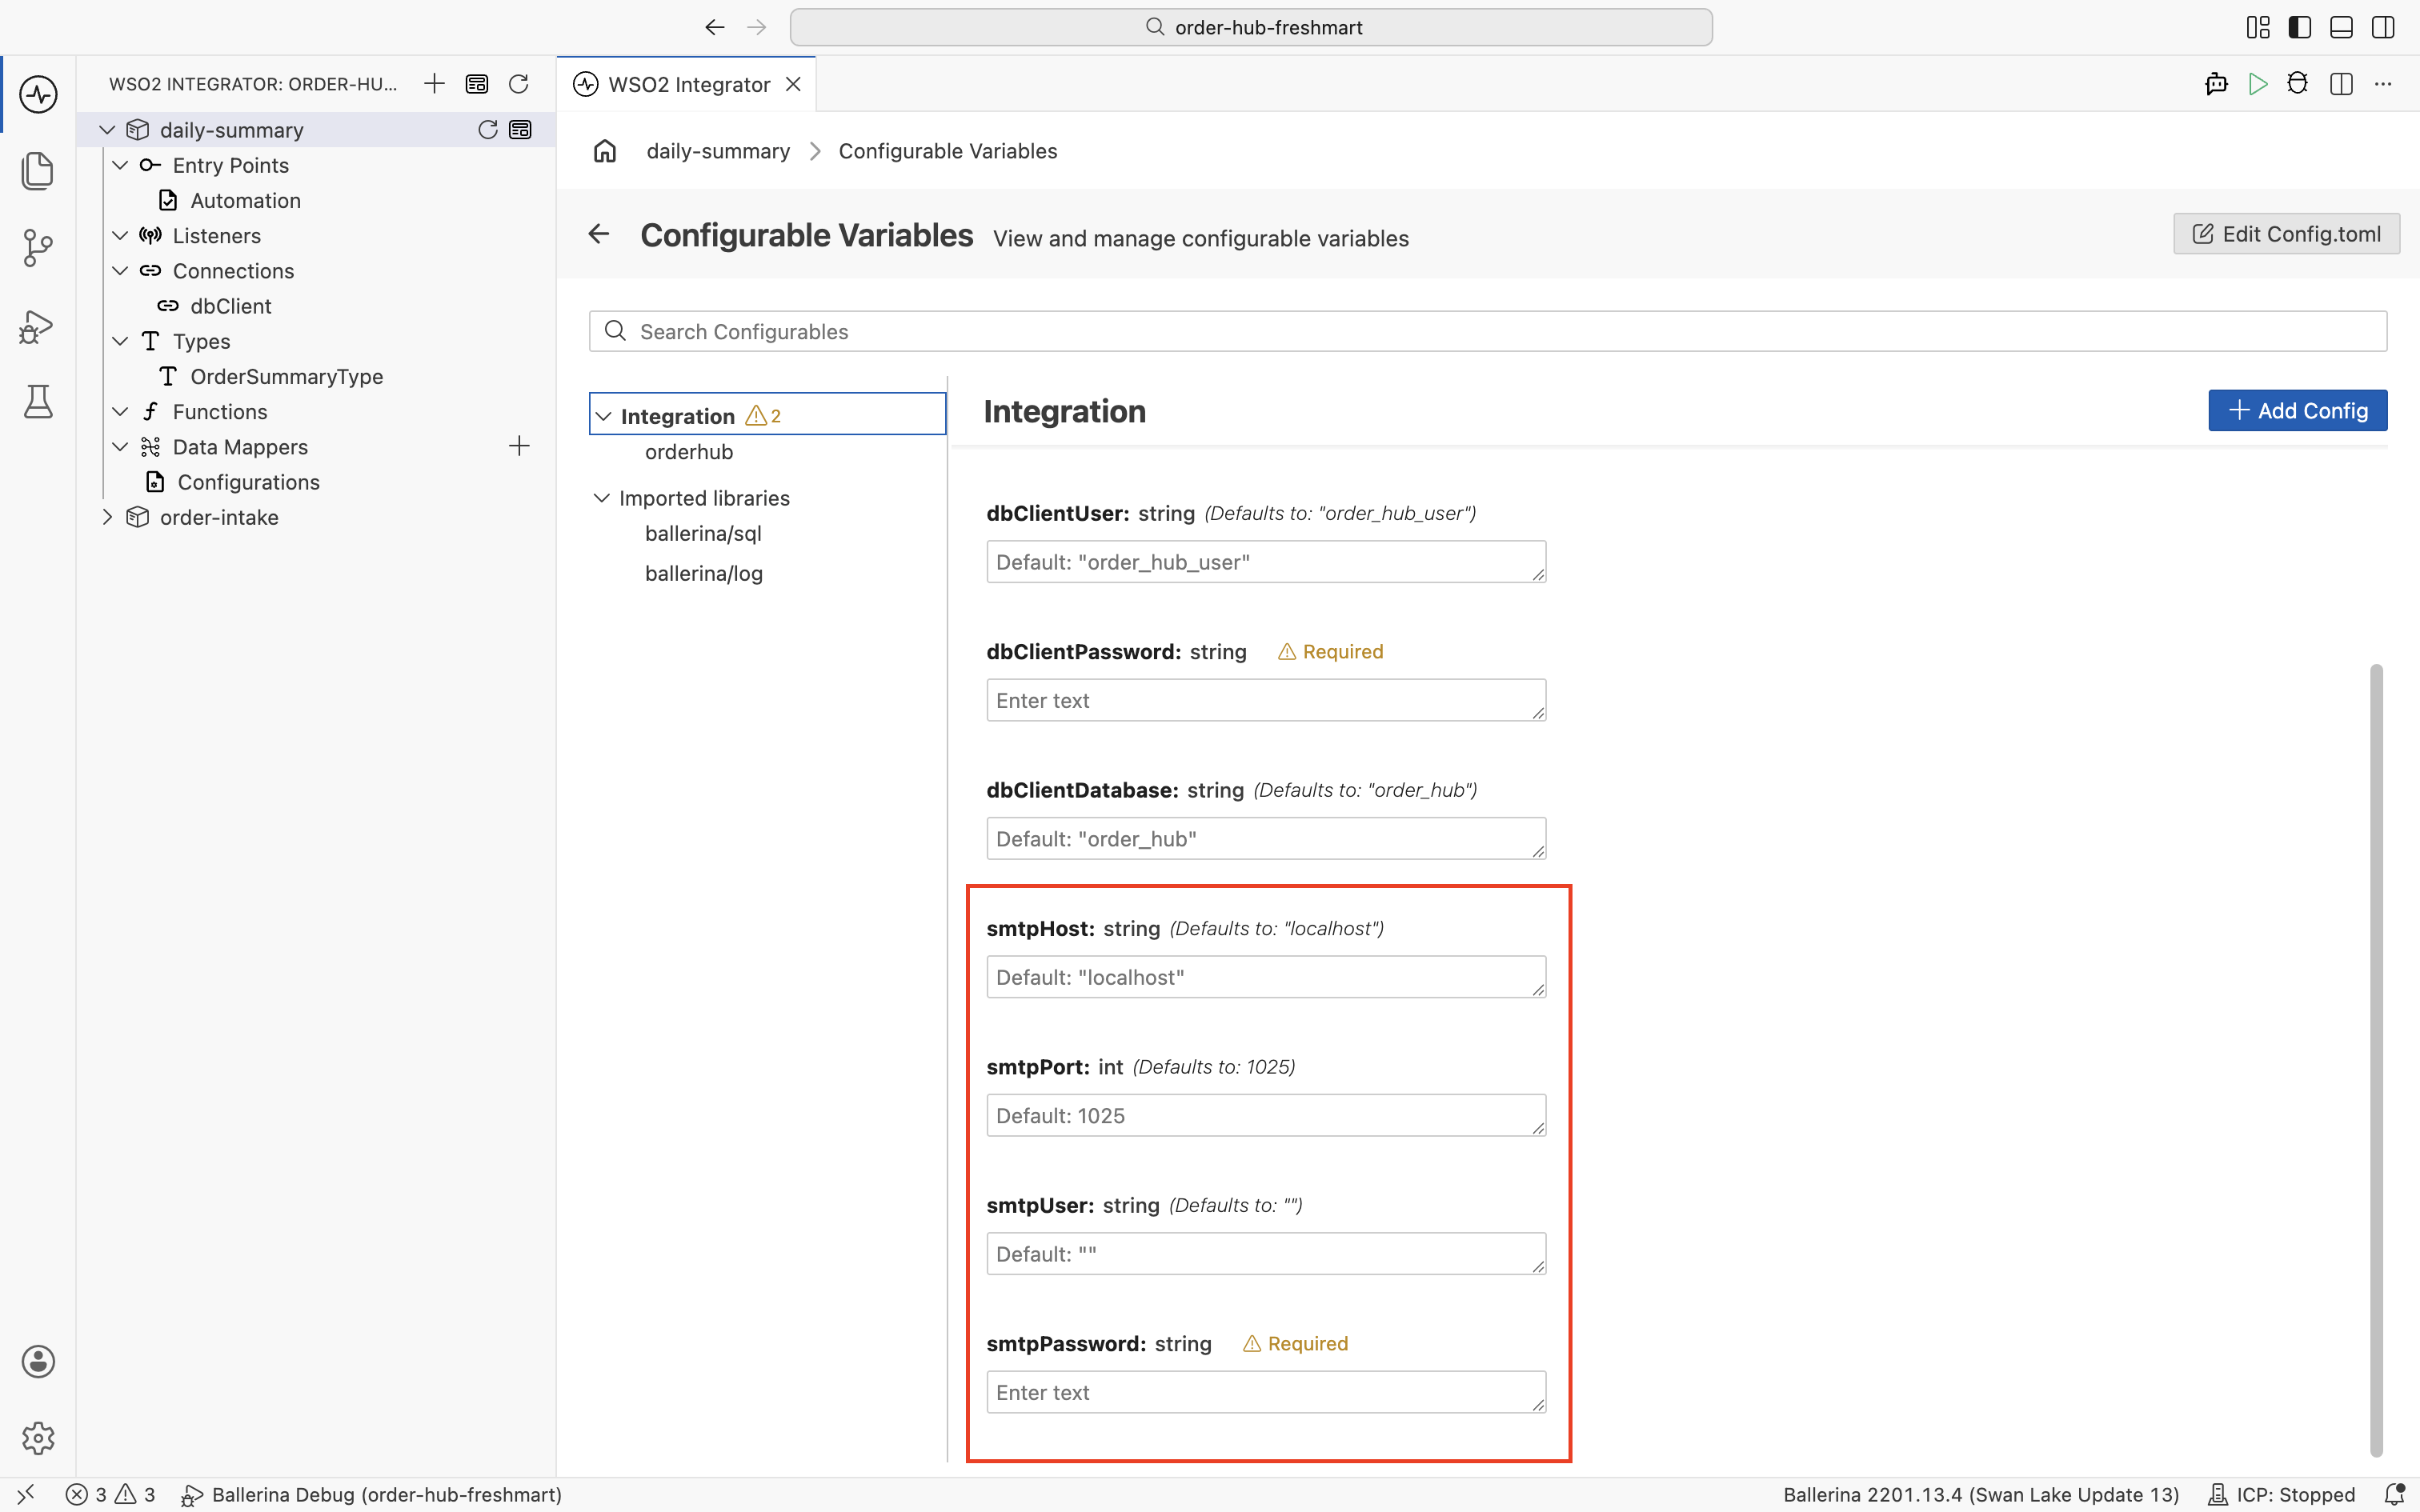This screenshot has width=2420, height=1512.
Task: Click the run play icon in editor toolbar
Action: (x=2257, y=84)
